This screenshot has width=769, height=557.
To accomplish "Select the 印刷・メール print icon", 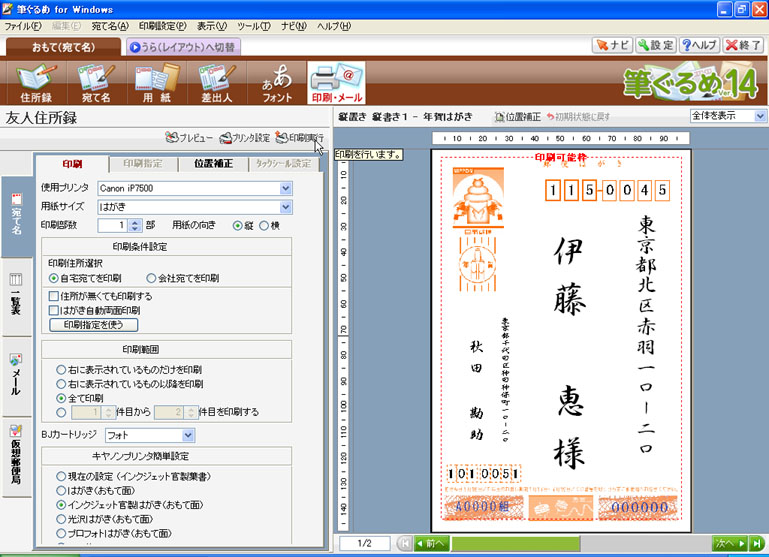I will tap(336, 83).
